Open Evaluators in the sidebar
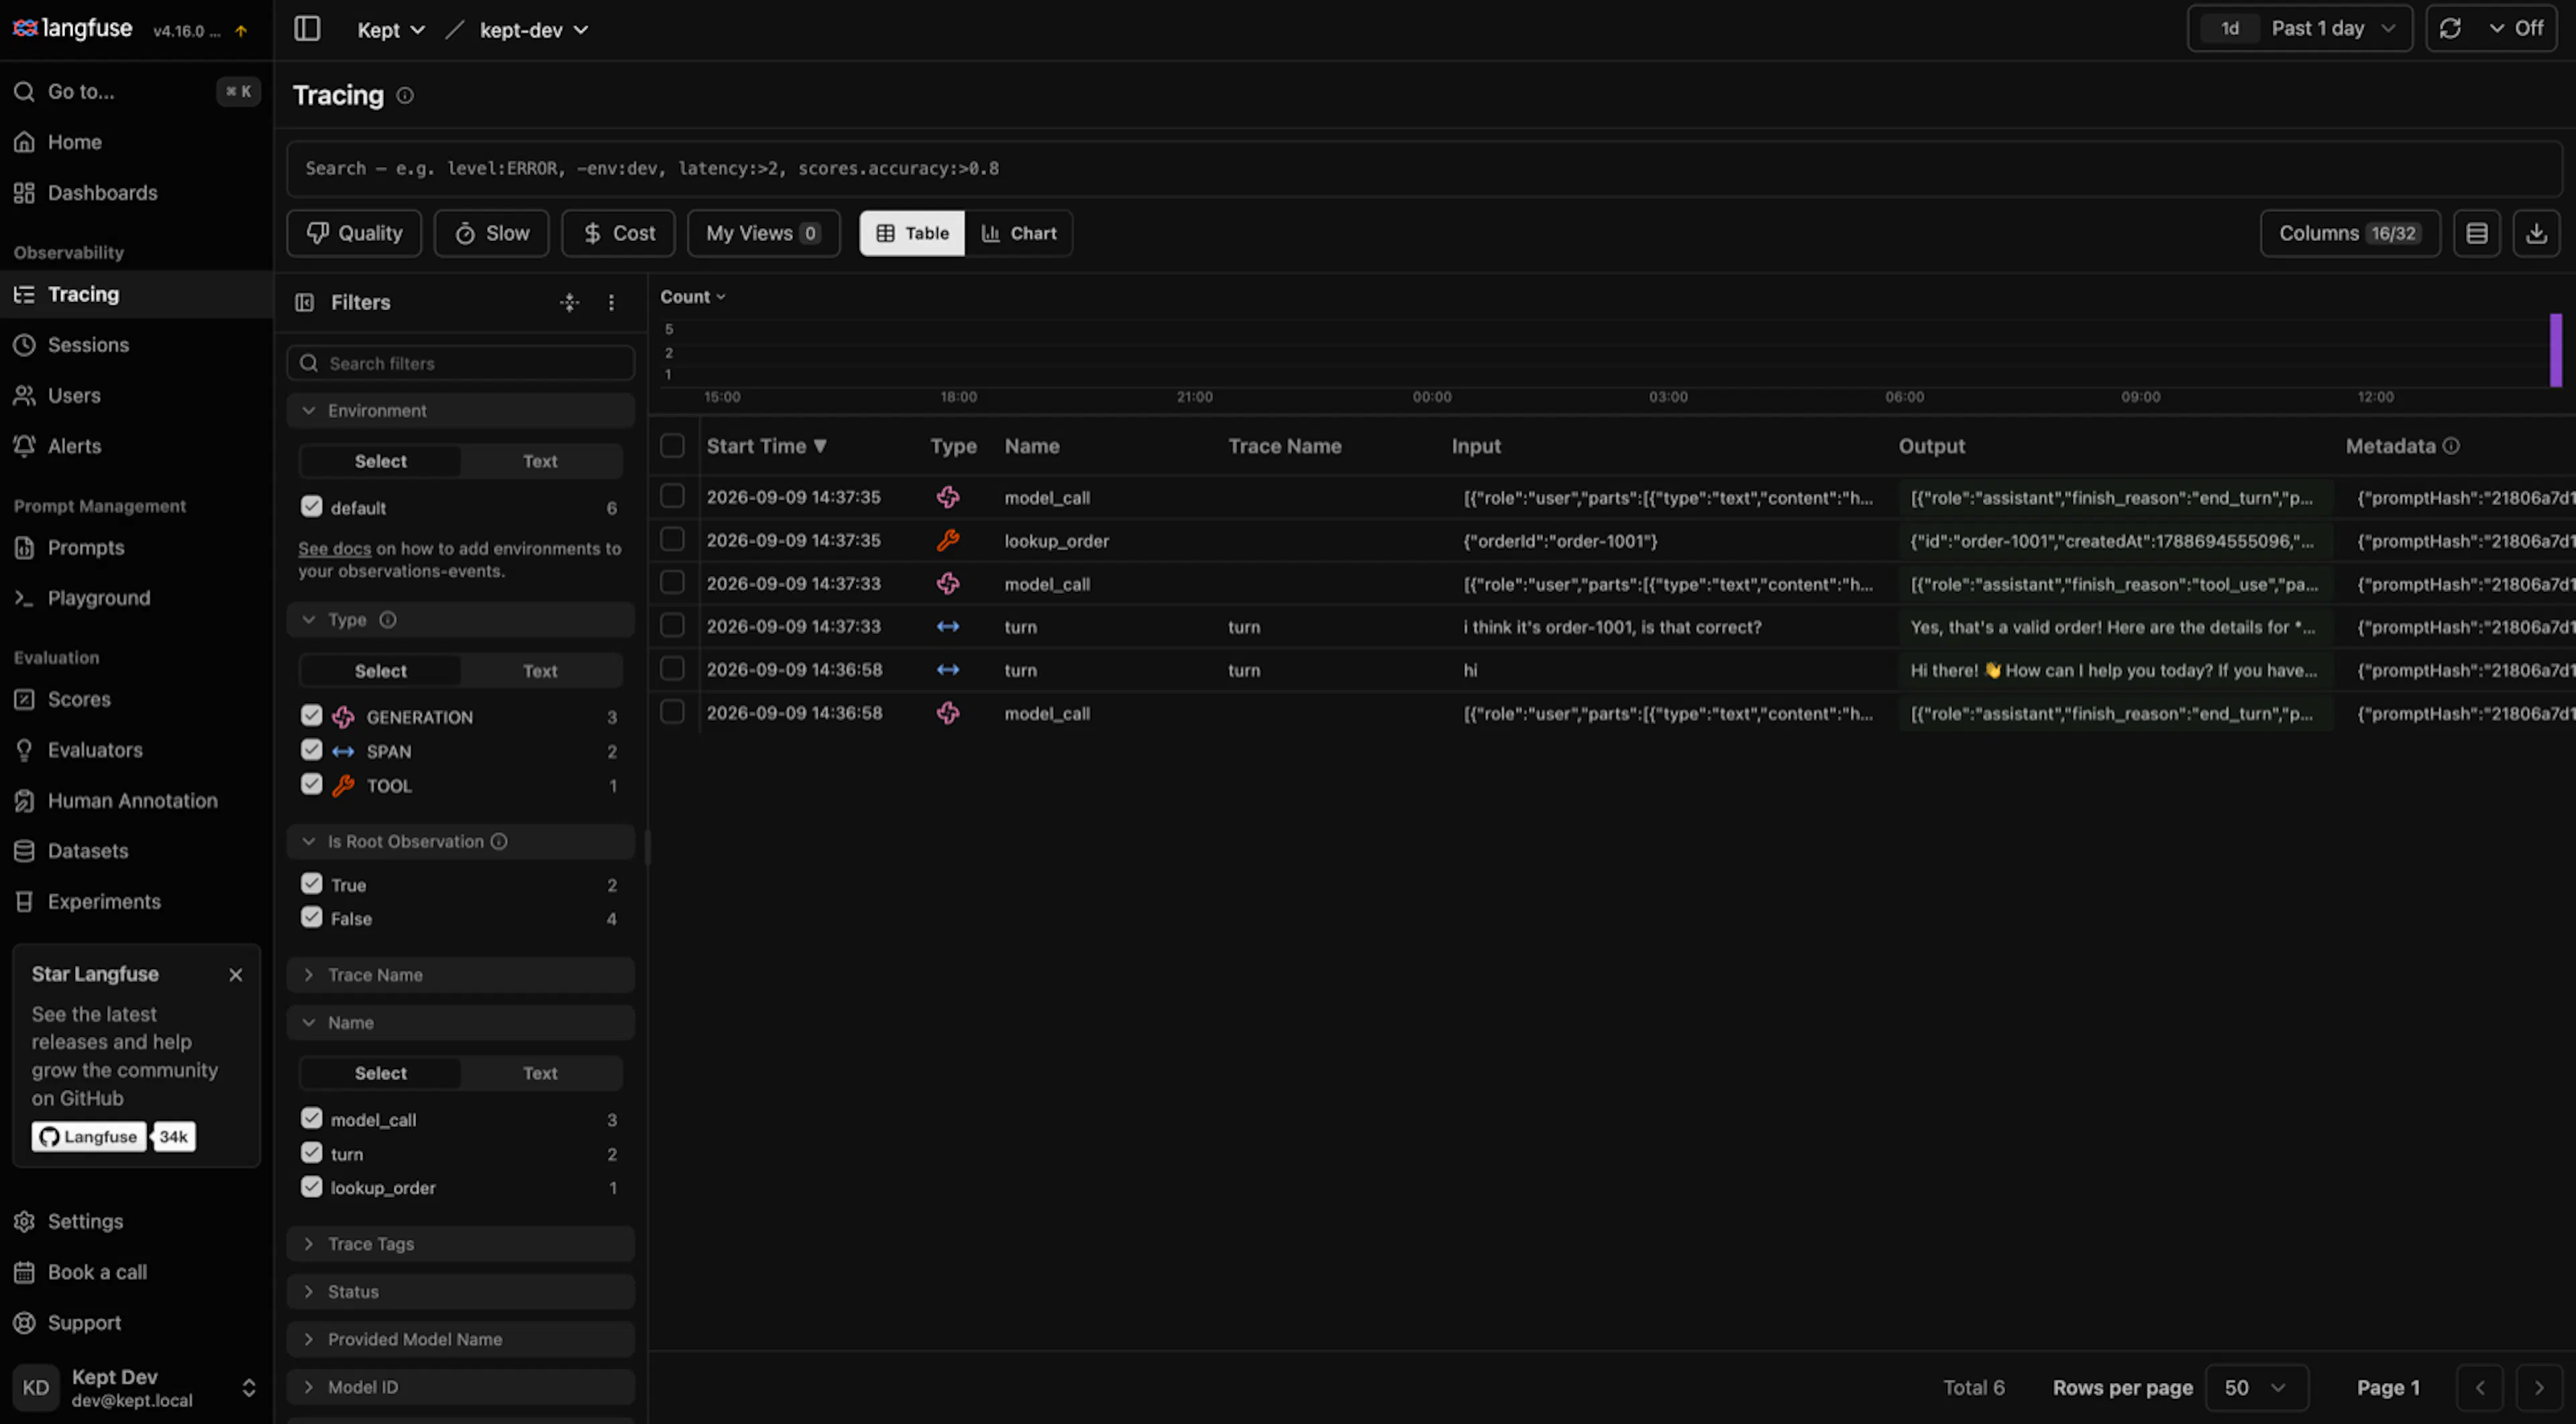 (95, 750)
